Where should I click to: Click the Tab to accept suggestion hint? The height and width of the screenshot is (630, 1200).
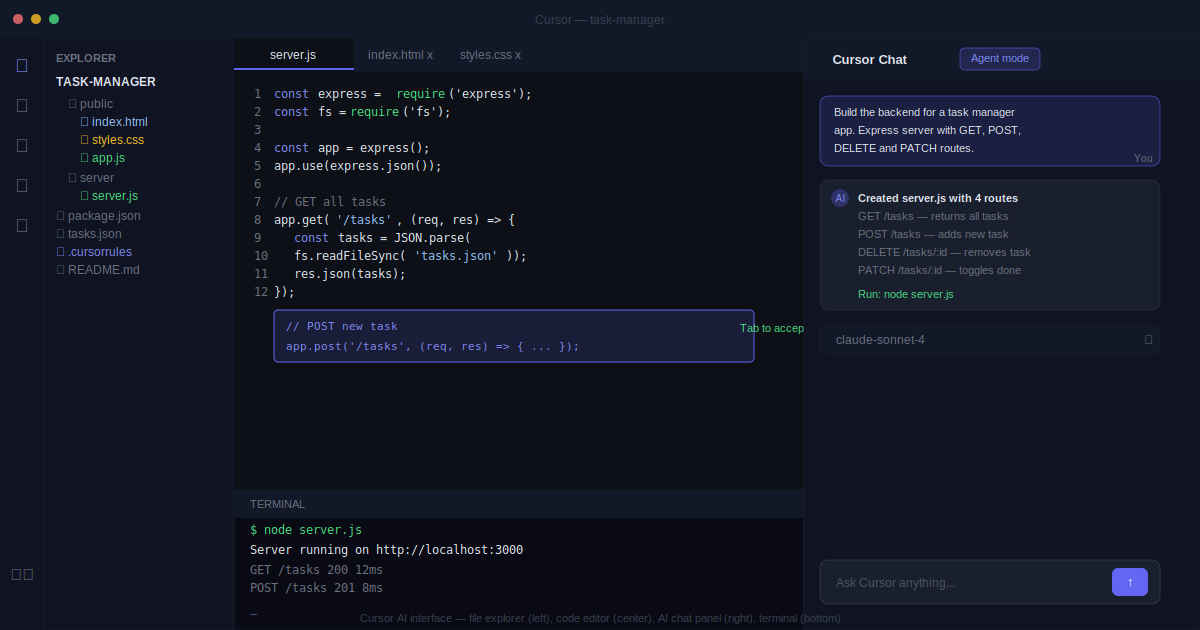point(772,328)
